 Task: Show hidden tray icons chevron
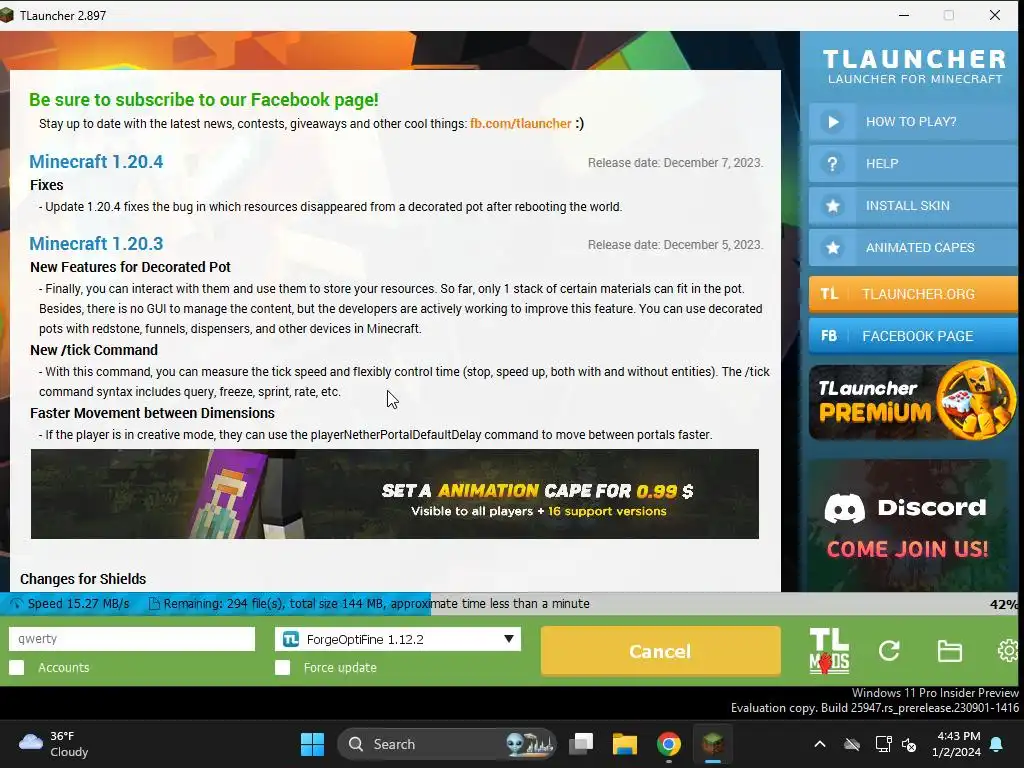(x=820, y=744)
